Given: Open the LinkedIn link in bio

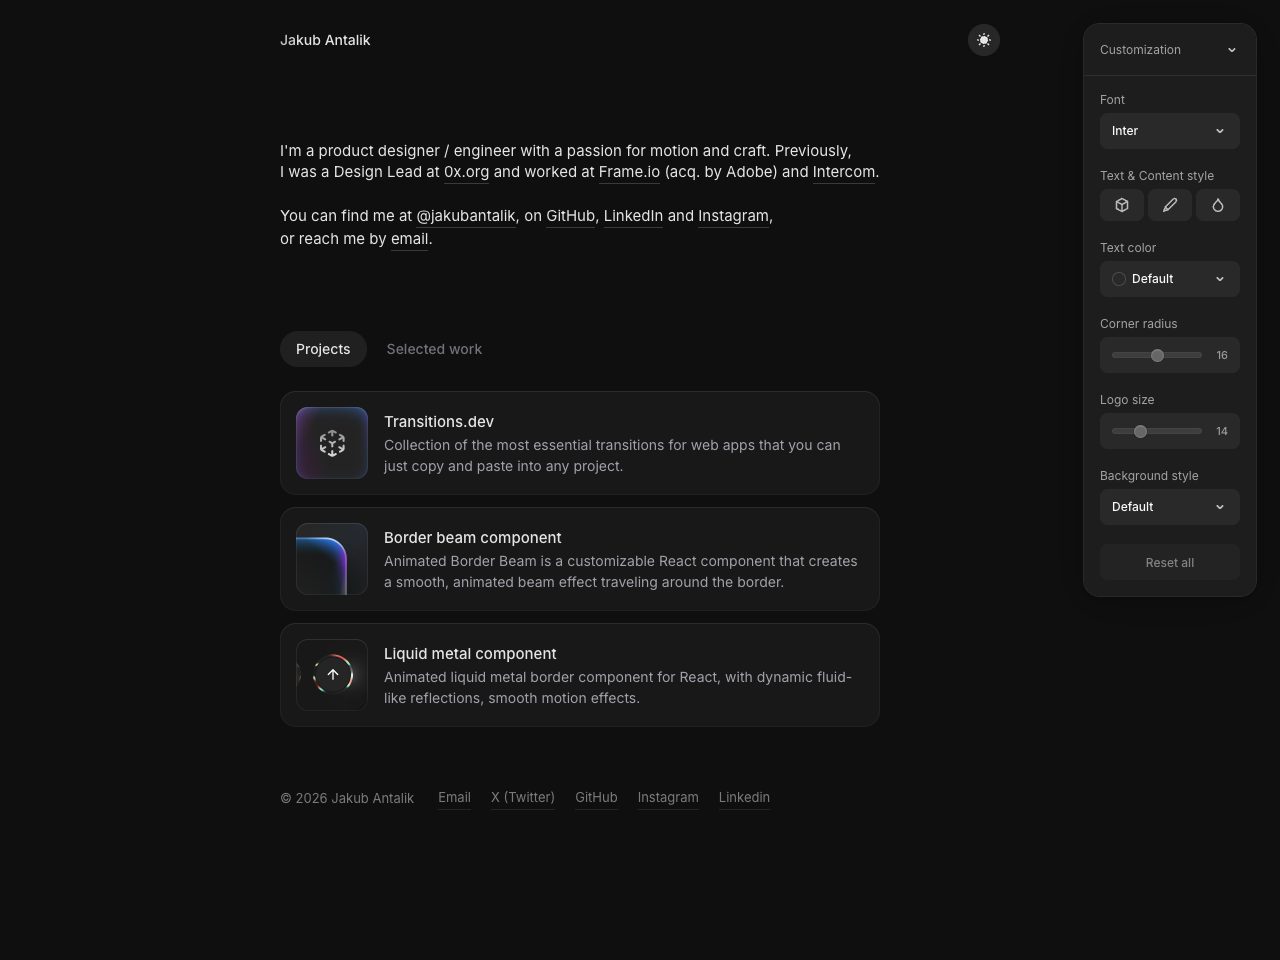Looking at the screenshot, I should 633,216.
